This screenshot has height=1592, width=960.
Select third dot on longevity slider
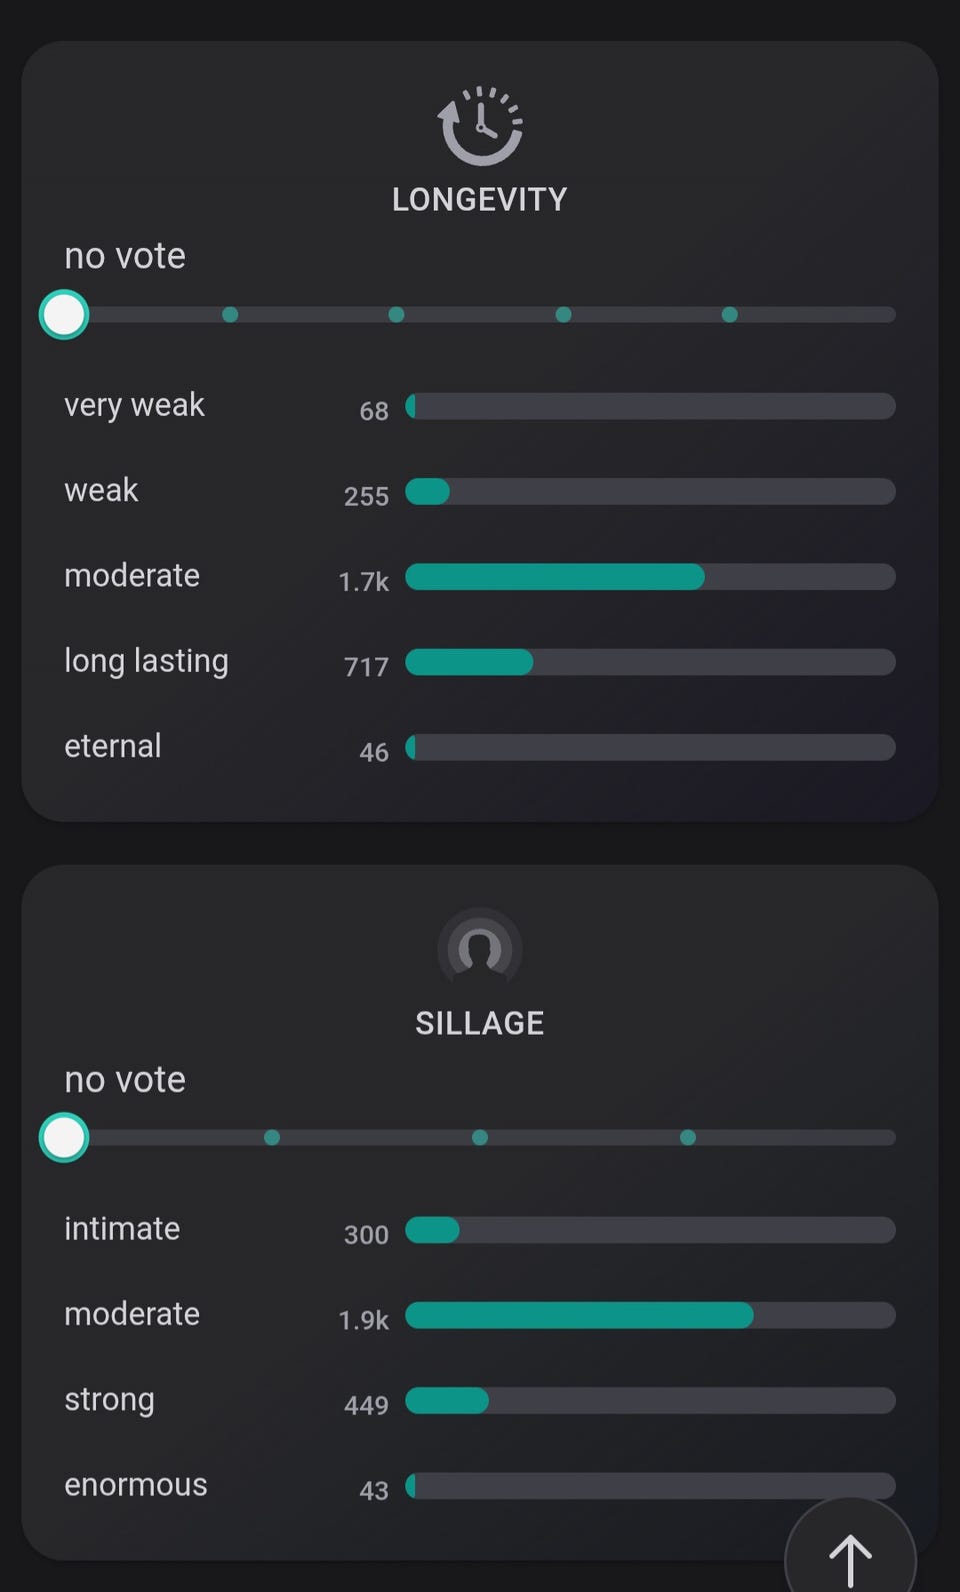(x=563, y=315)
